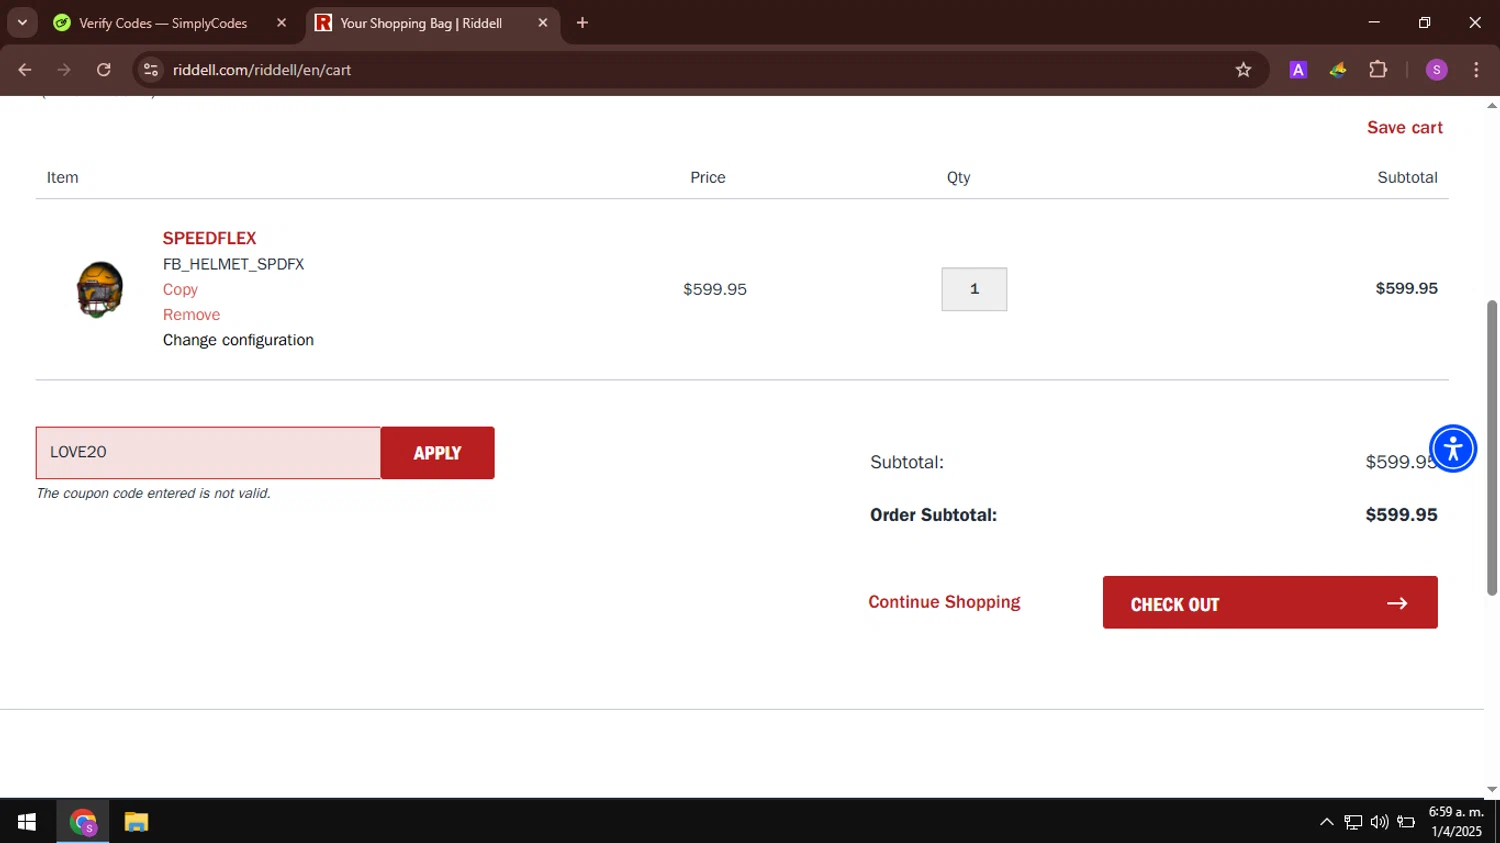
Task: Go back to the previous page
Action: click(x=25, y=70)
